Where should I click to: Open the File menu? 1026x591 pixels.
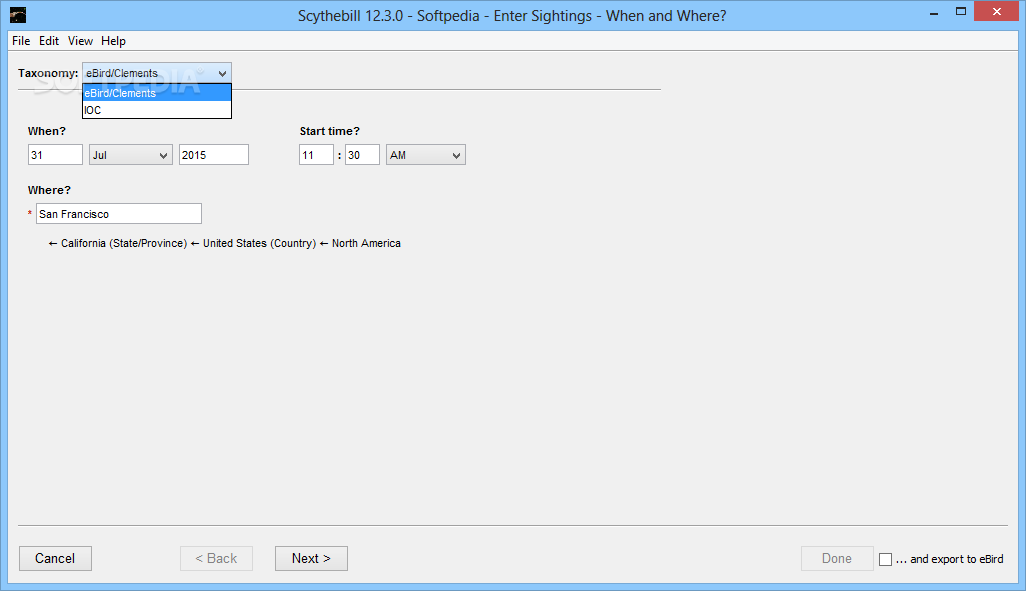pos(21,41)
